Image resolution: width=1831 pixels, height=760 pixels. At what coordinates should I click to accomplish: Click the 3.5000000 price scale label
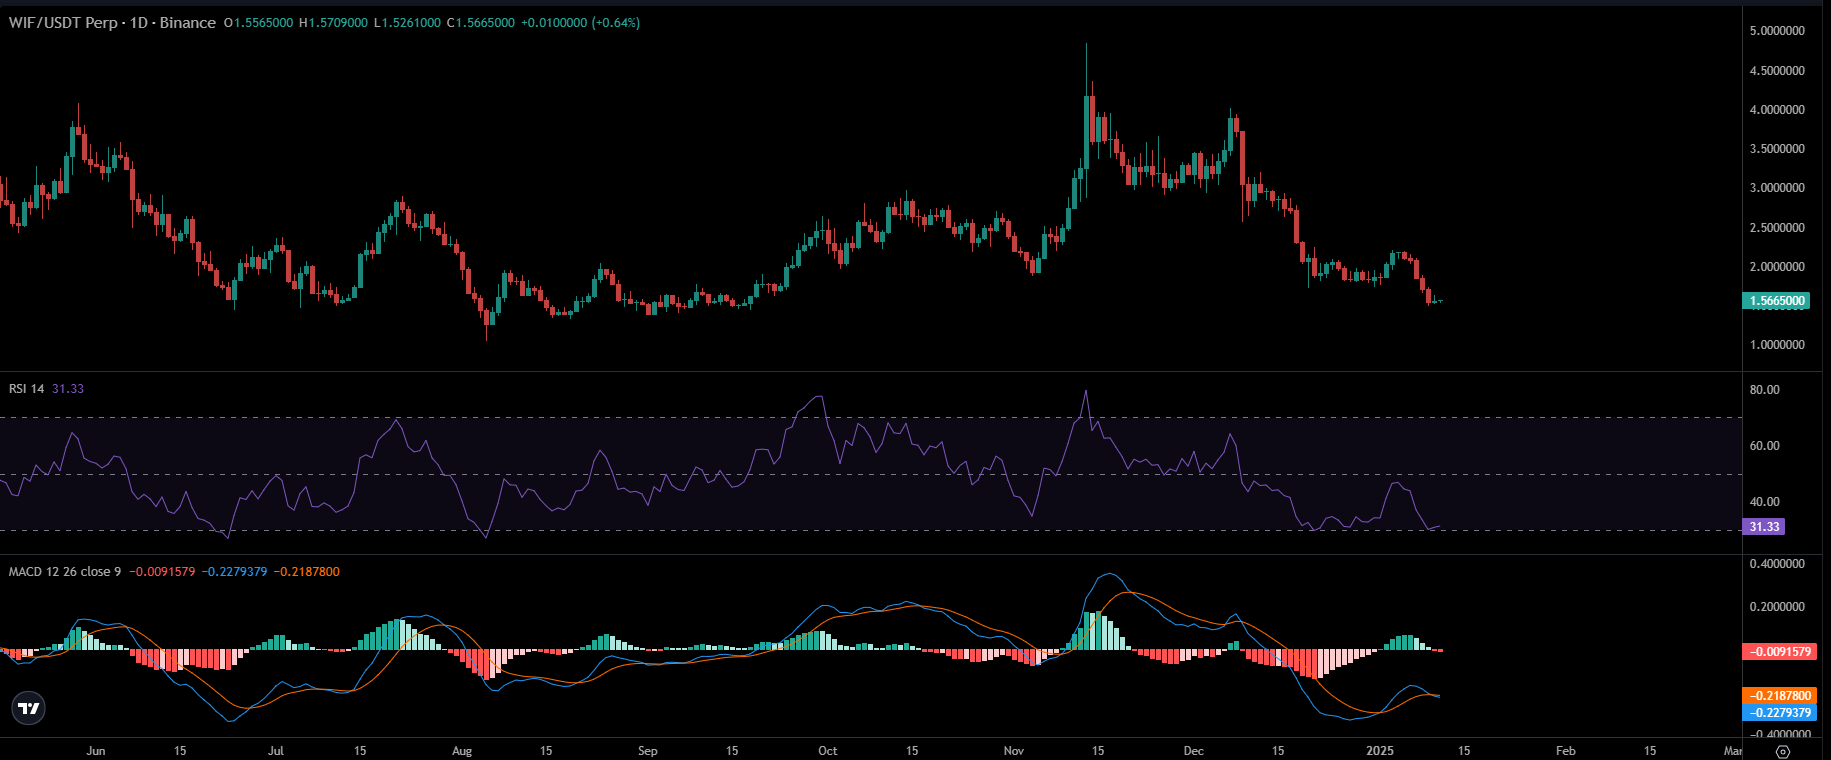click(x=1777, y=149)
